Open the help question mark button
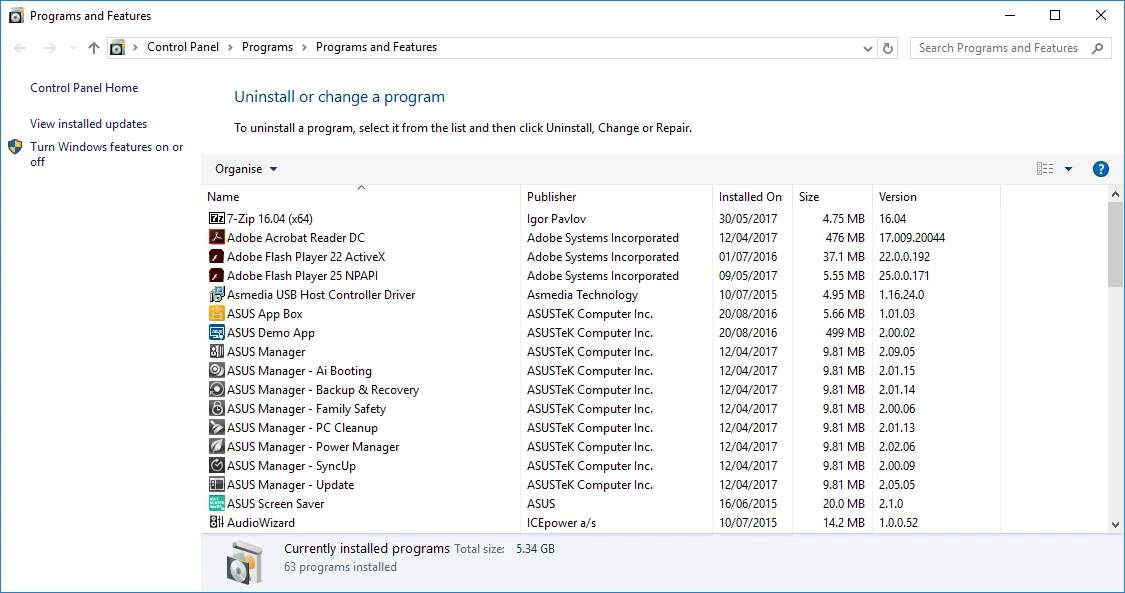Image resolution: width=1125 pixels, height=593 pixels. (x=1100, y=169)
